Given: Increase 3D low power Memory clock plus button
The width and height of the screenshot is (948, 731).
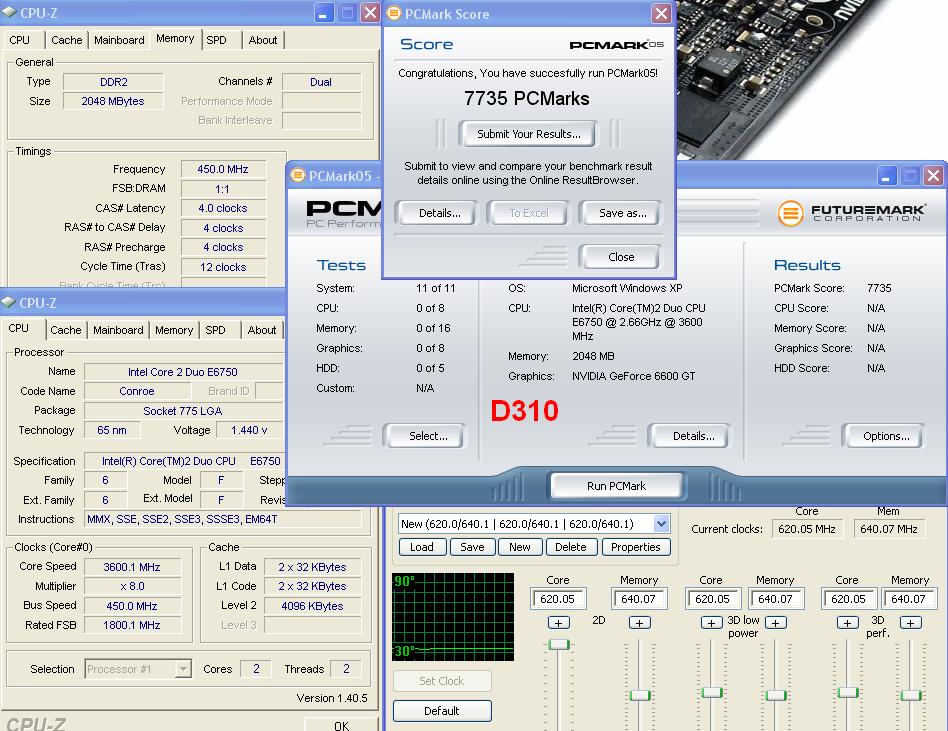Looking at the screenshot, I should pos(776,623).
